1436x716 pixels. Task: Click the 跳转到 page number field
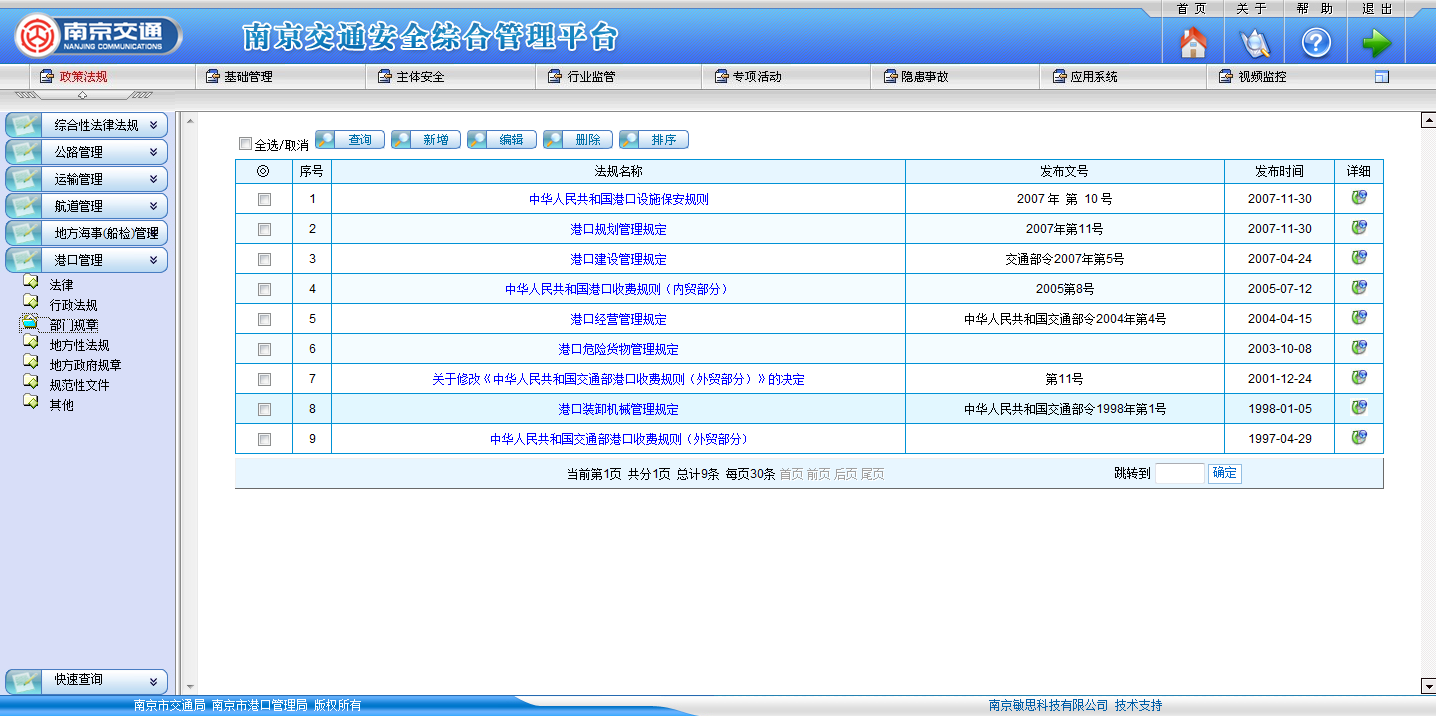(1179, 473)
